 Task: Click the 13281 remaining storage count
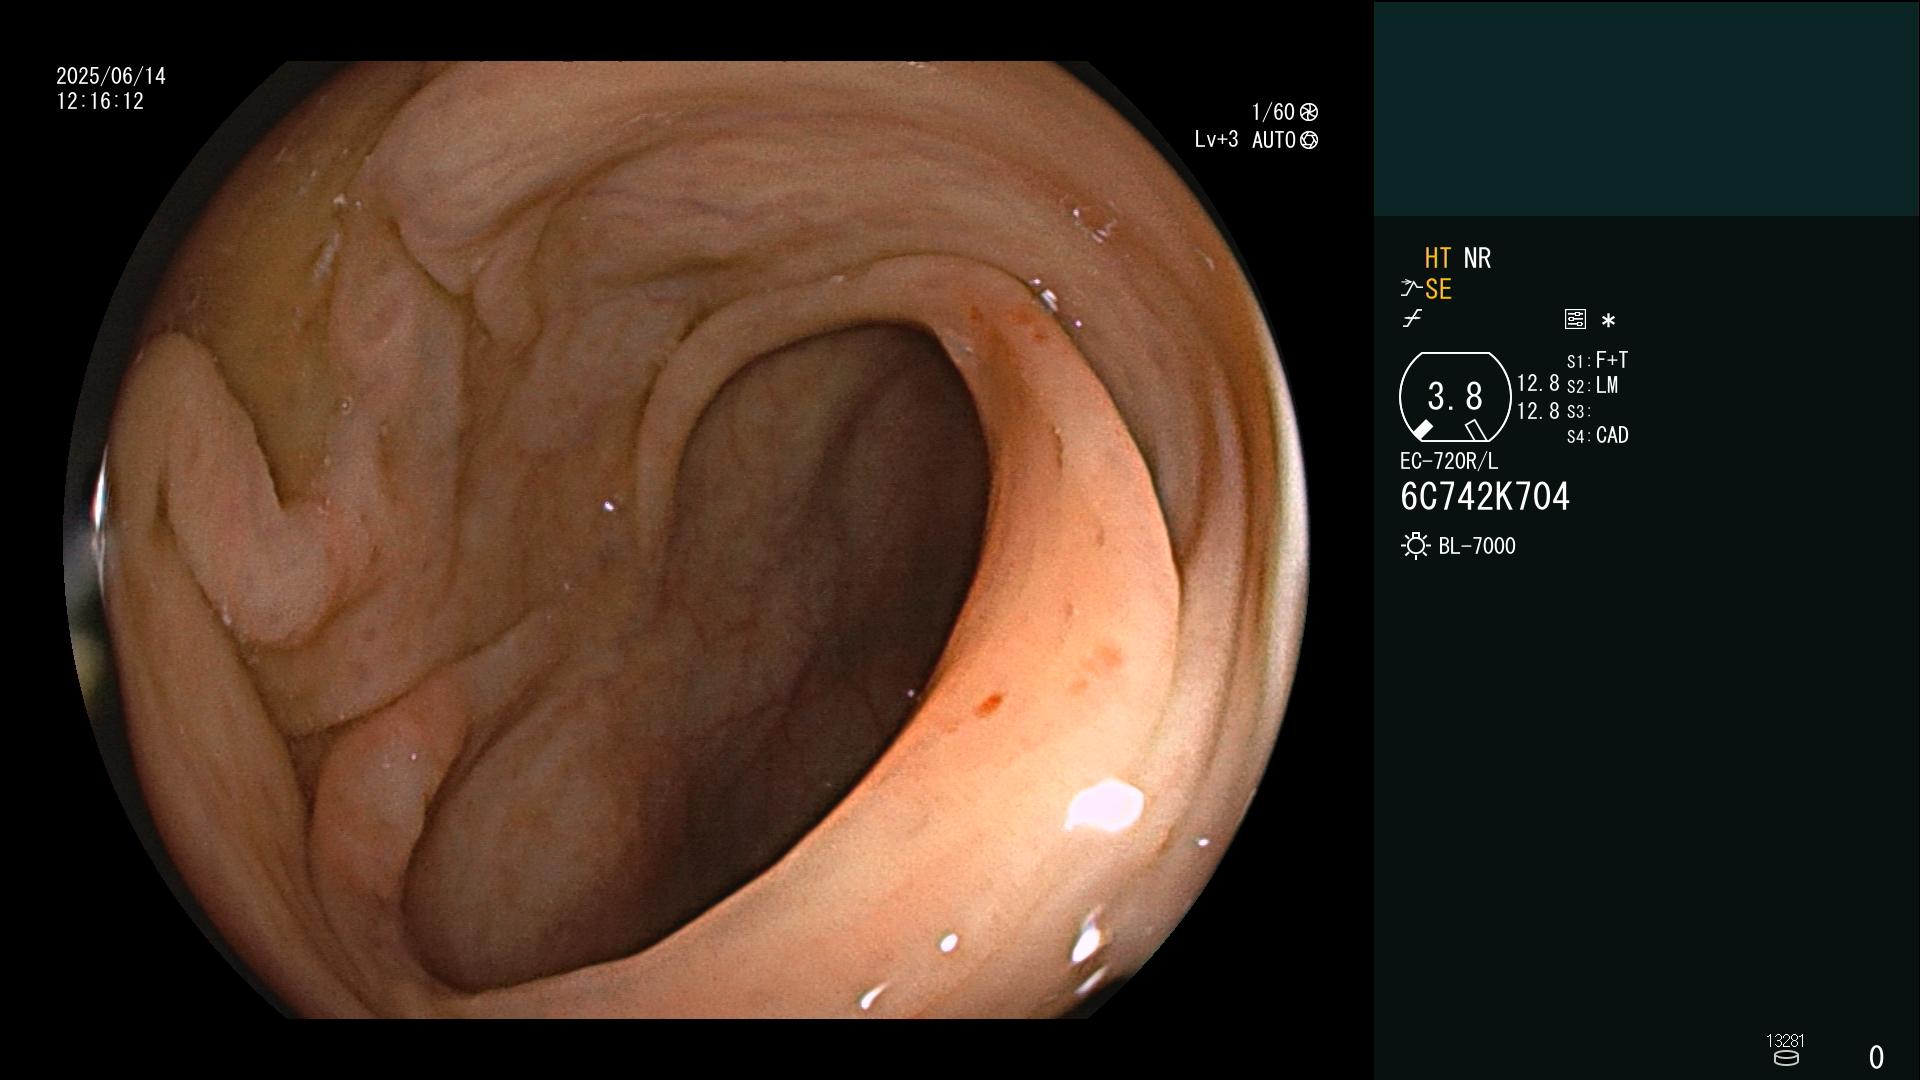point(1785,1041)
